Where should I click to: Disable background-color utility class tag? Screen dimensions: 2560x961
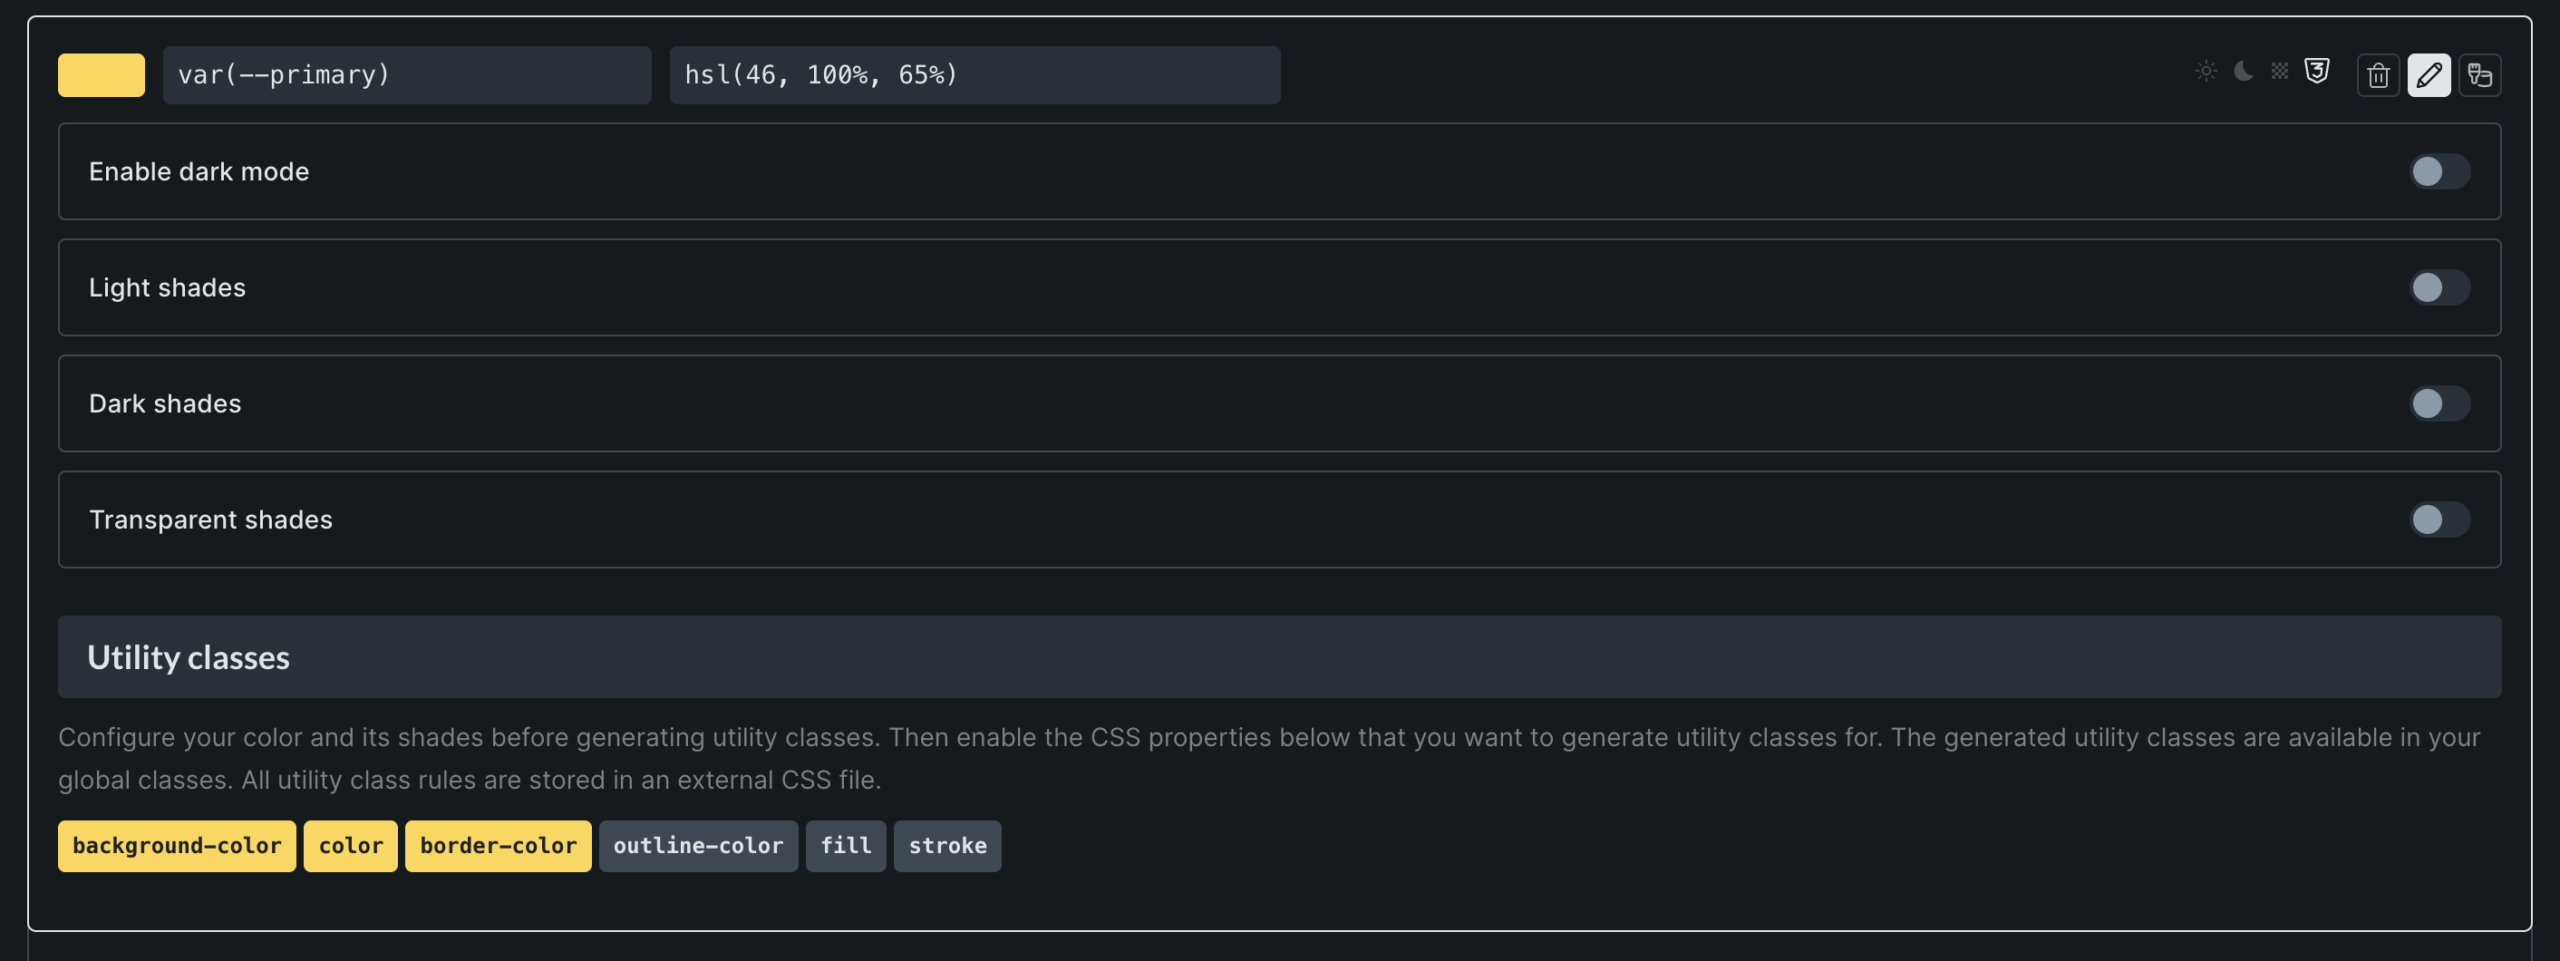177,846
